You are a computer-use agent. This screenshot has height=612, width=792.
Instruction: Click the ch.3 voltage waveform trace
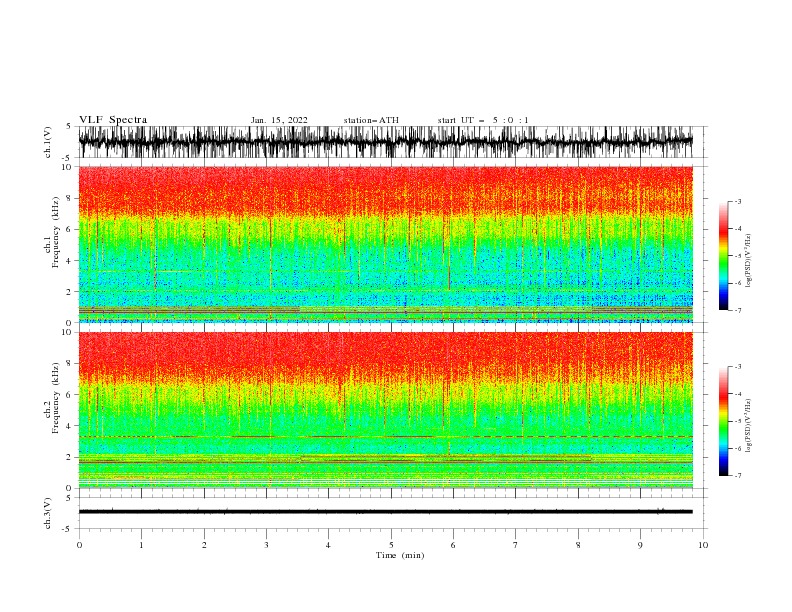(x=386, y=512)
